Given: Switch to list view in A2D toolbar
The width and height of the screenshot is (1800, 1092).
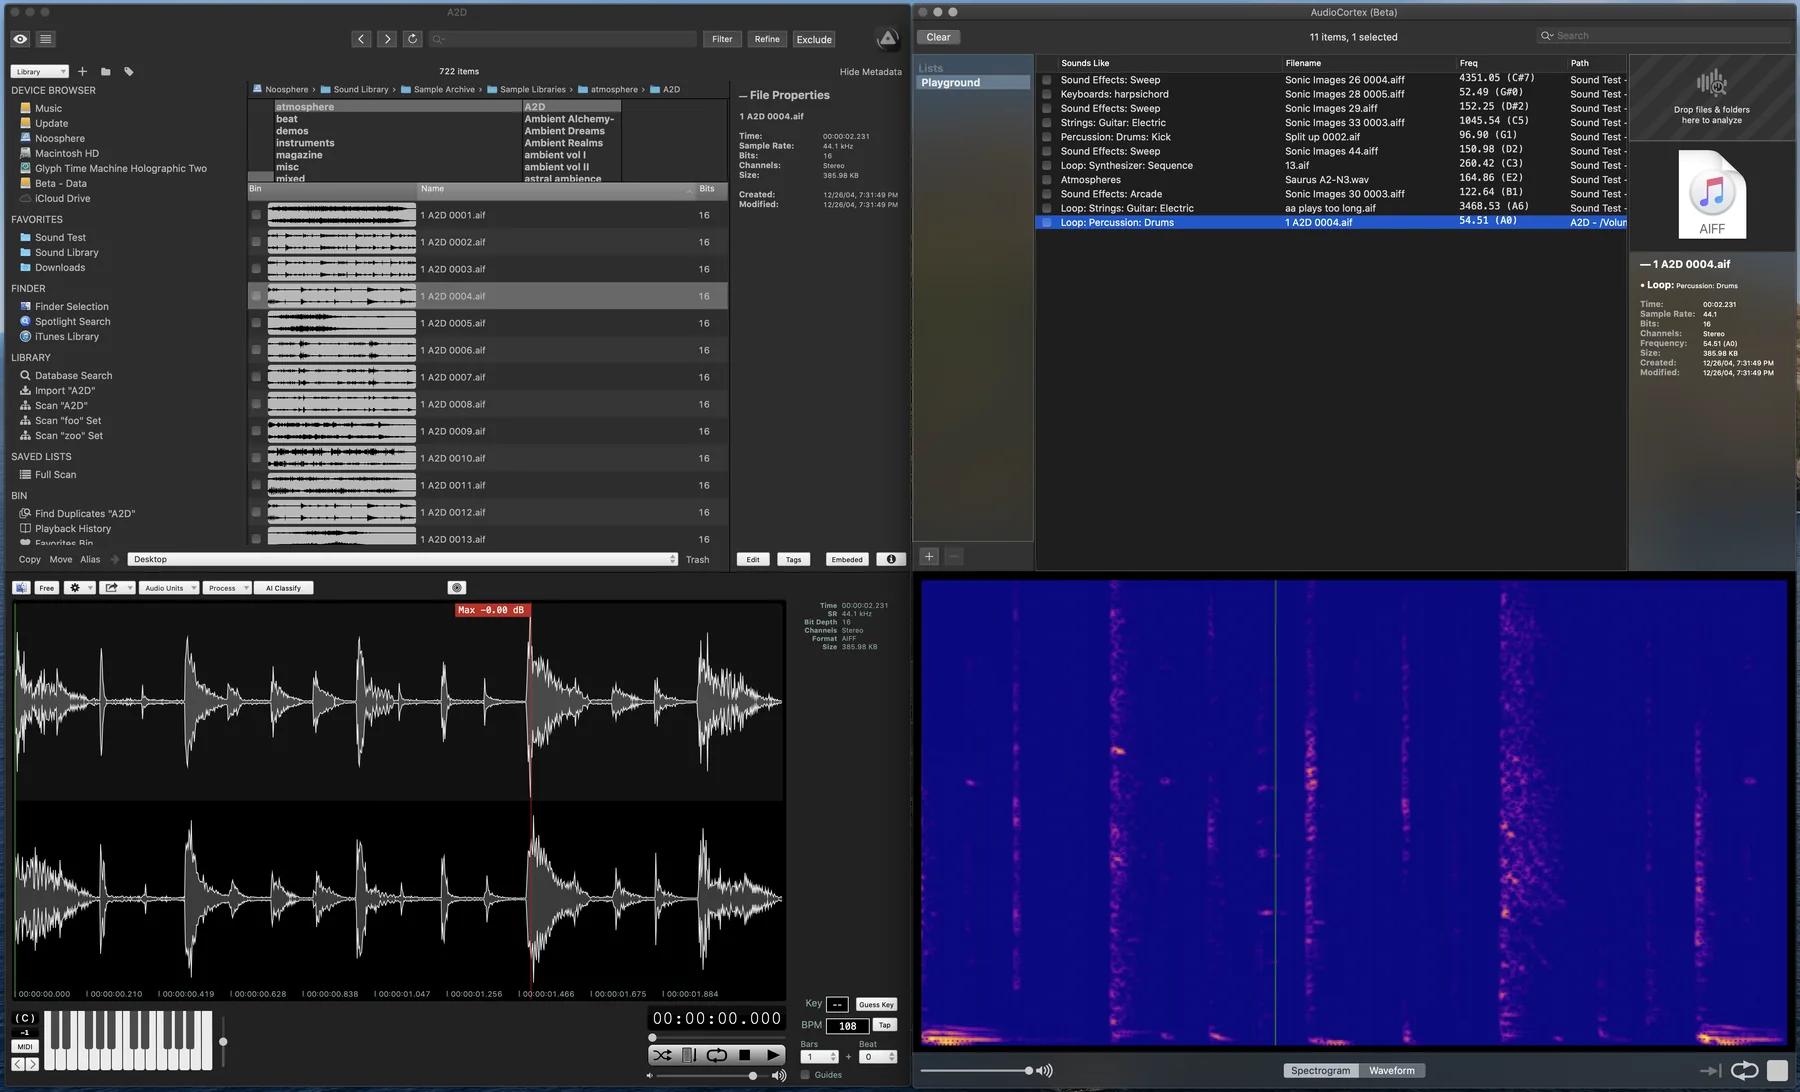Looking at the screenshot, I should (46, 39).
